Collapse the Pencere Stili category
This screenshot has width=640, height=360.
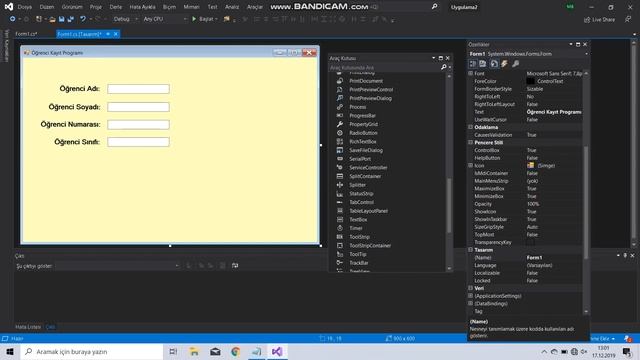pyautogui.click(x=470, y=142)
